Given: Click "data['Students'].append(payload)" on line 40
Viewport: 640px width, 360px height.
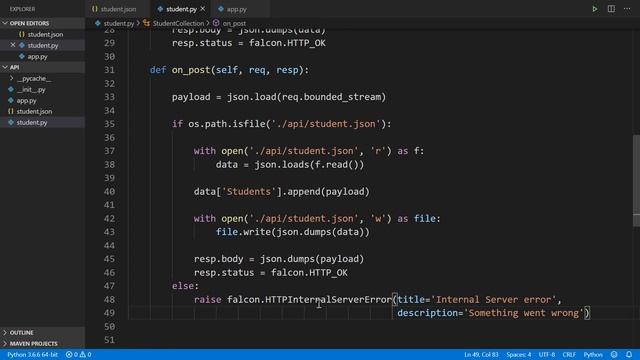Looking at the screenshot, I should click(282, 192).
